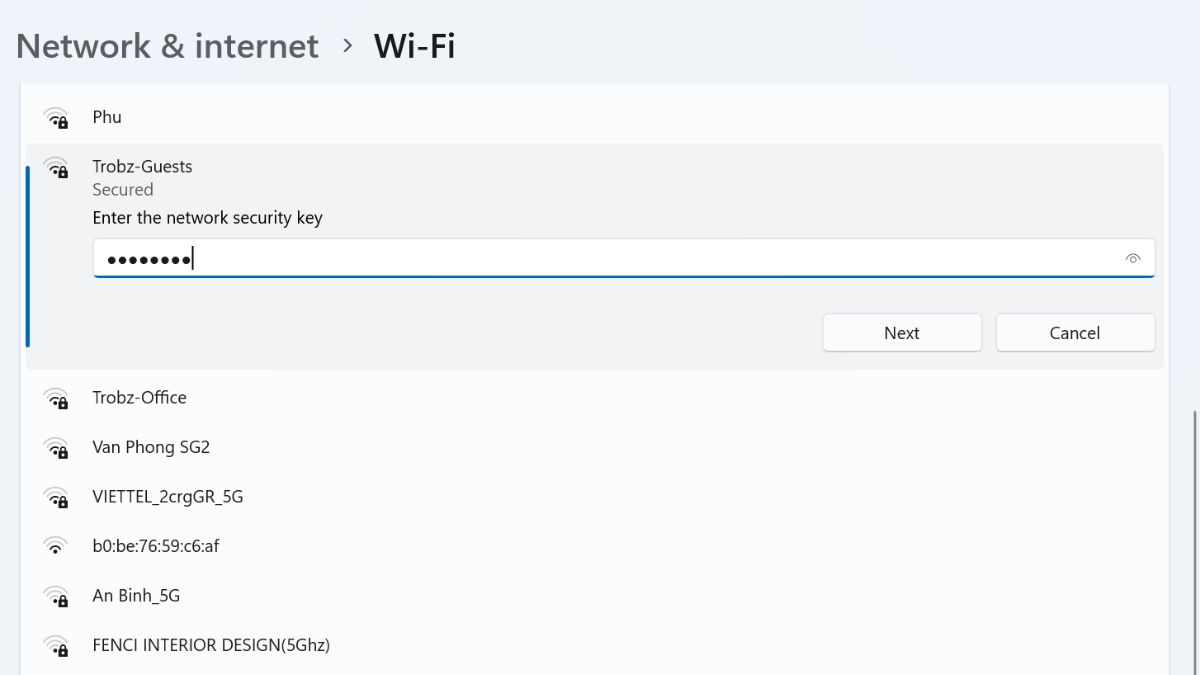Reveal the password with the eye icon
The width and height of the screenshot is (1200, 675).
point(1133,258)
